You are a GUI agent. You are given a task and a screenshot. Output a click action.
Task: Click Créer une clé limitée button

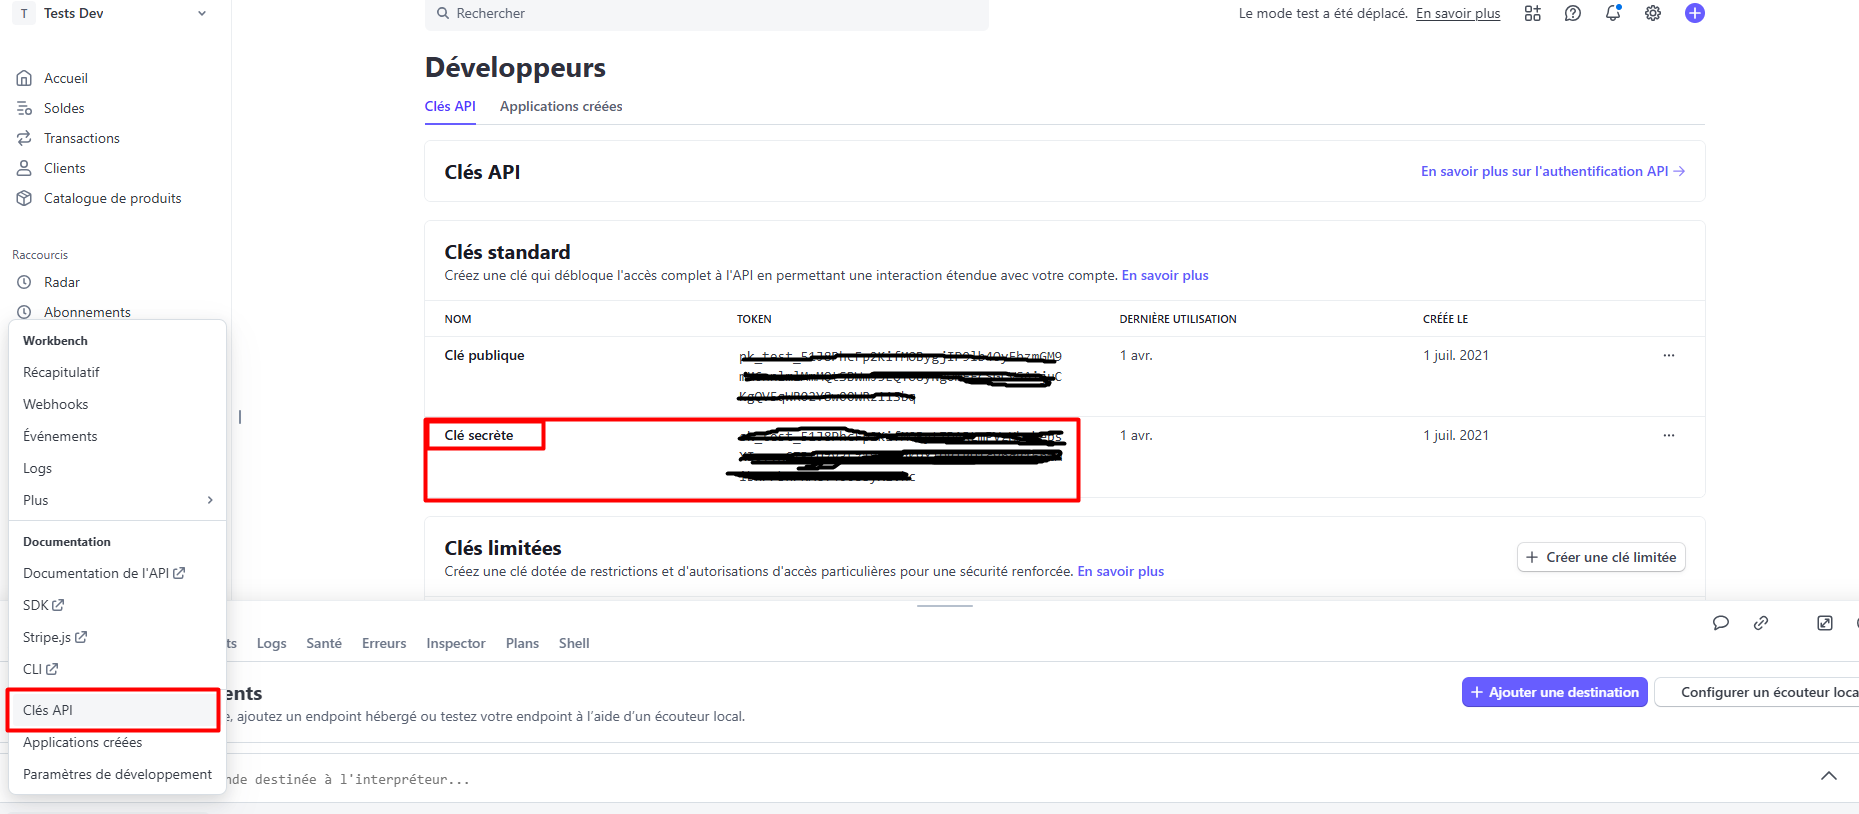(x=1601, y=557)
